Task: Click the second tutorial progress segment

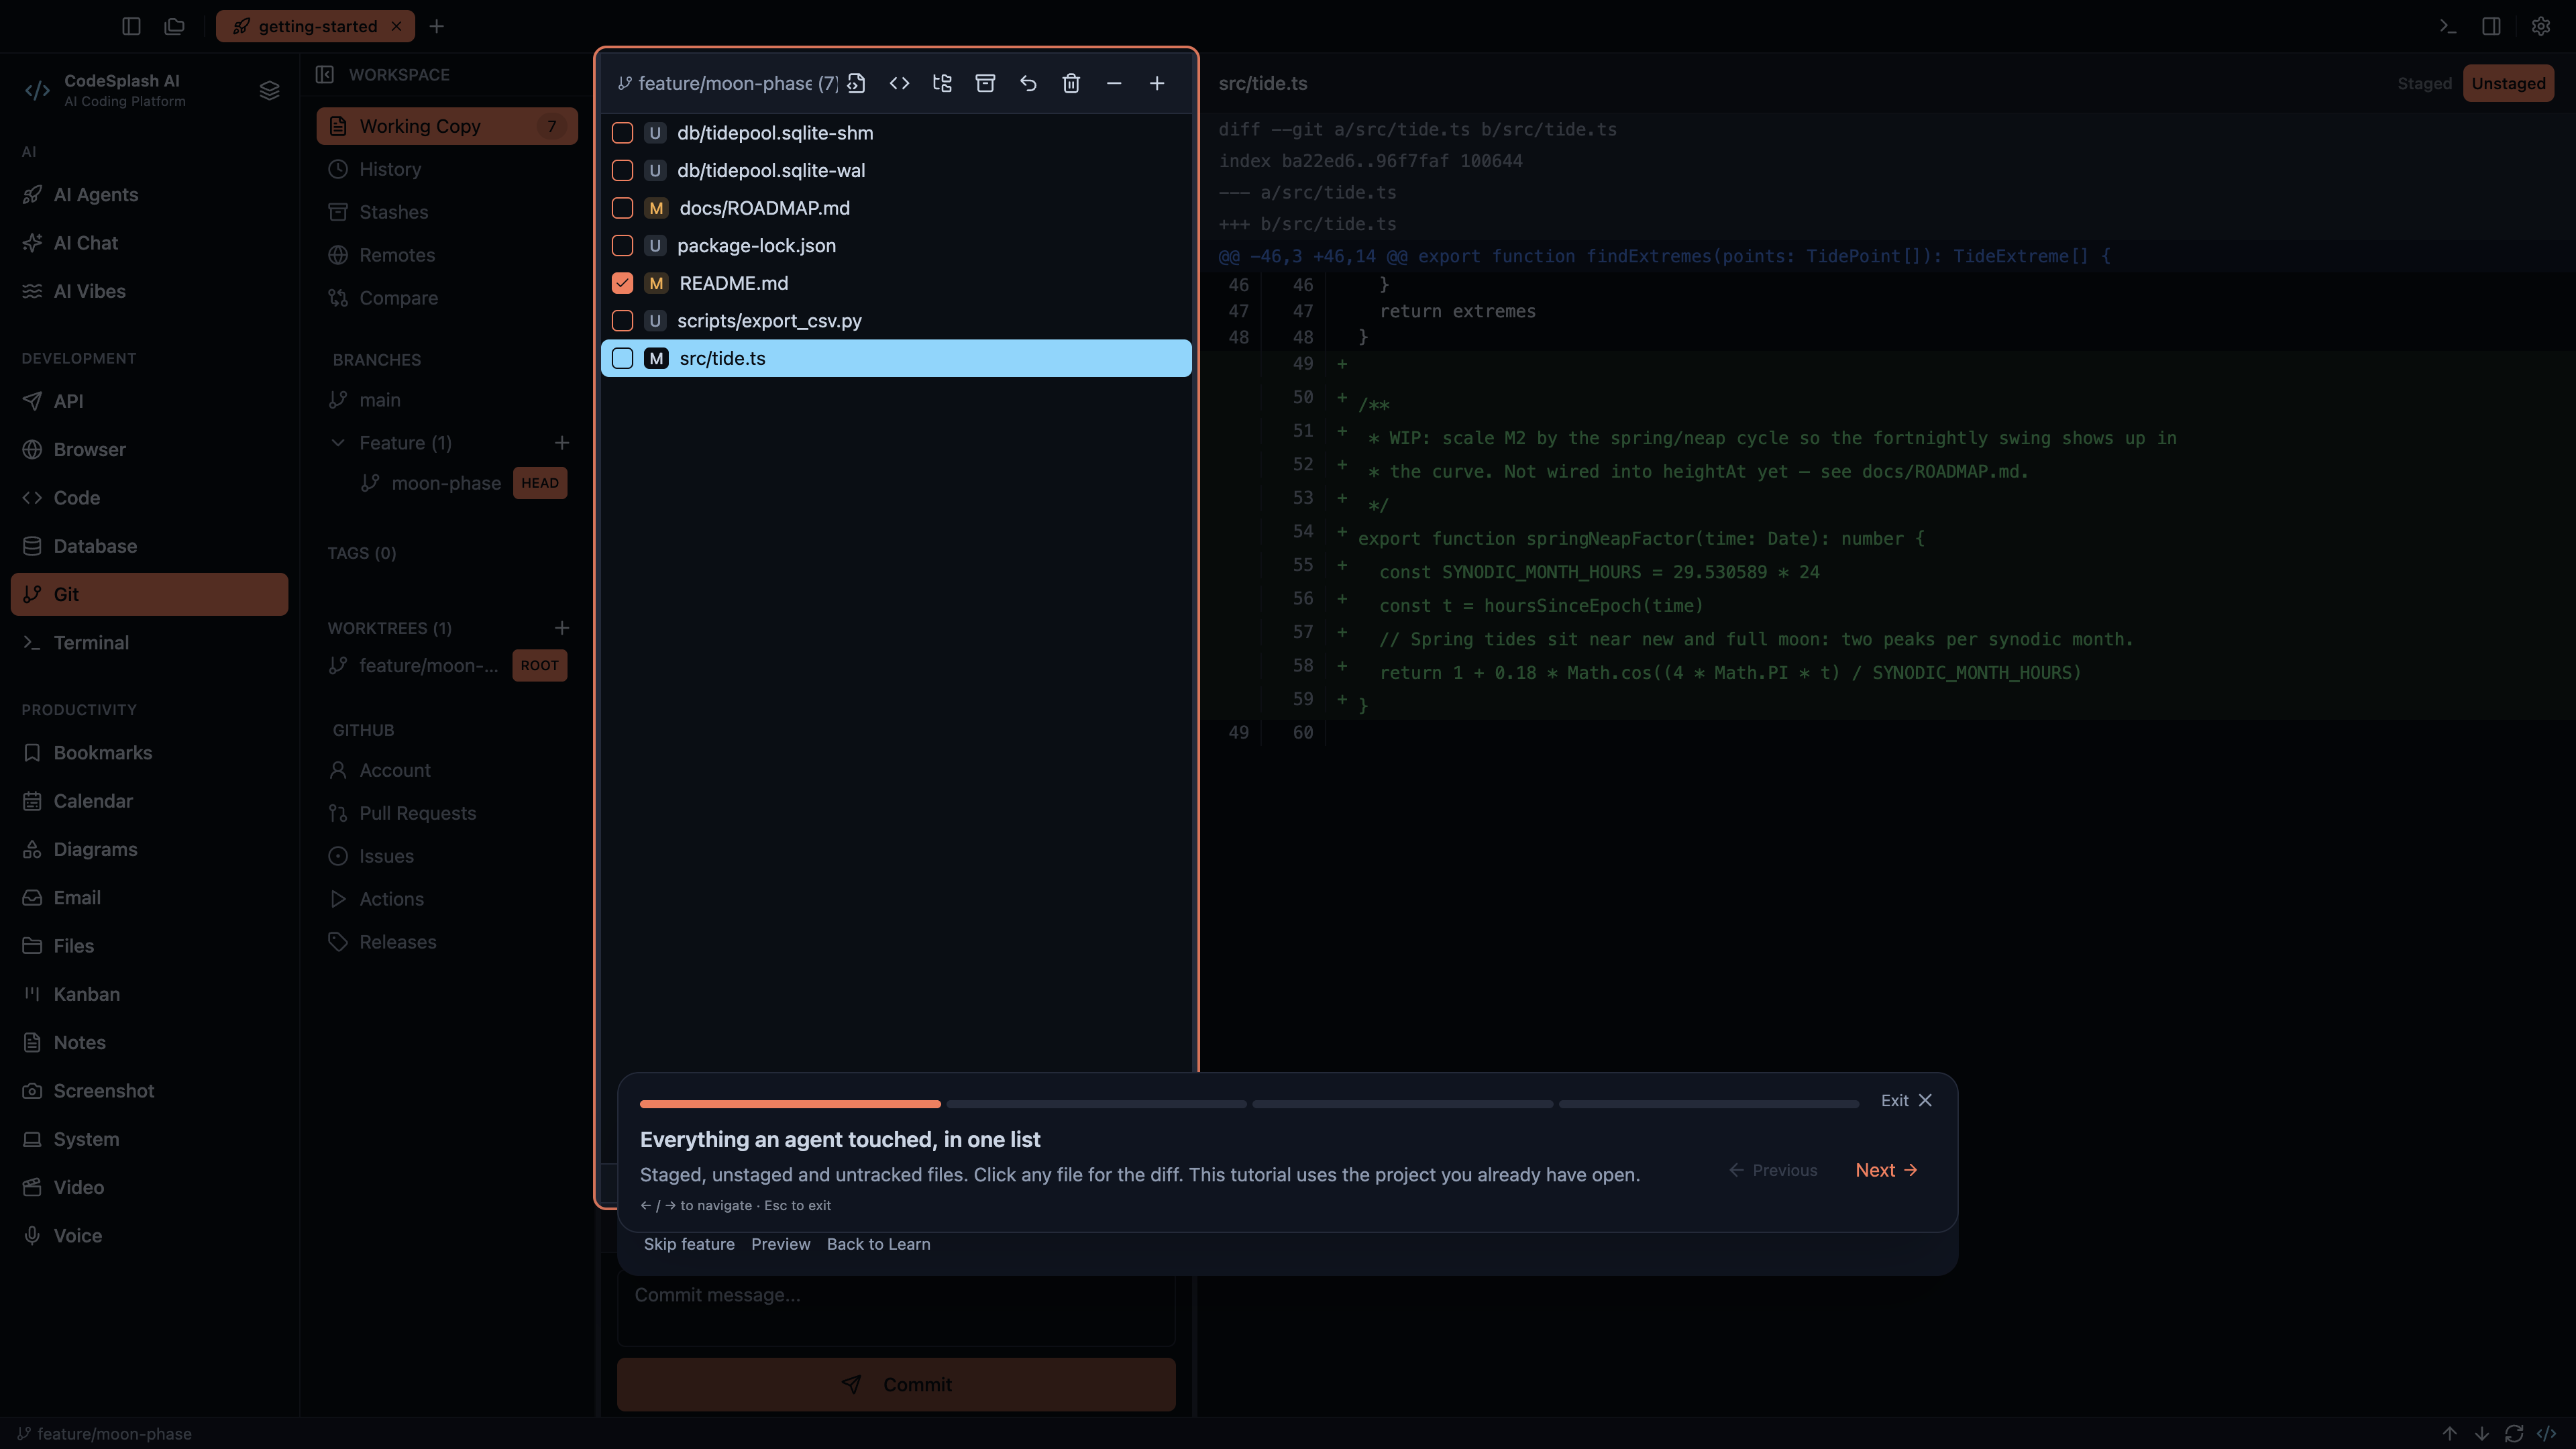Action: point(1096,1104)
